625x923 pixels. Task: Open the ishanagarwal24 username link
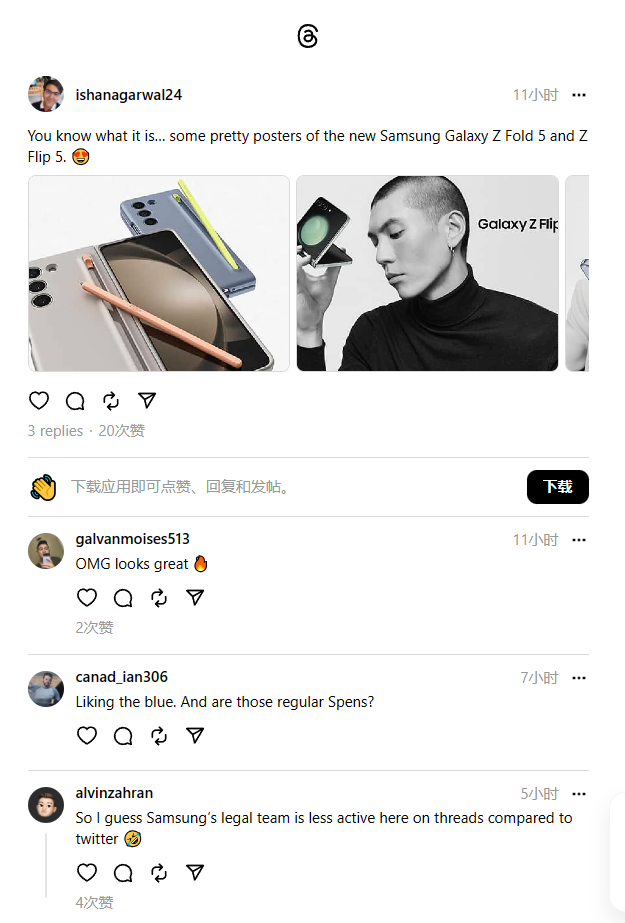point(128,95)
